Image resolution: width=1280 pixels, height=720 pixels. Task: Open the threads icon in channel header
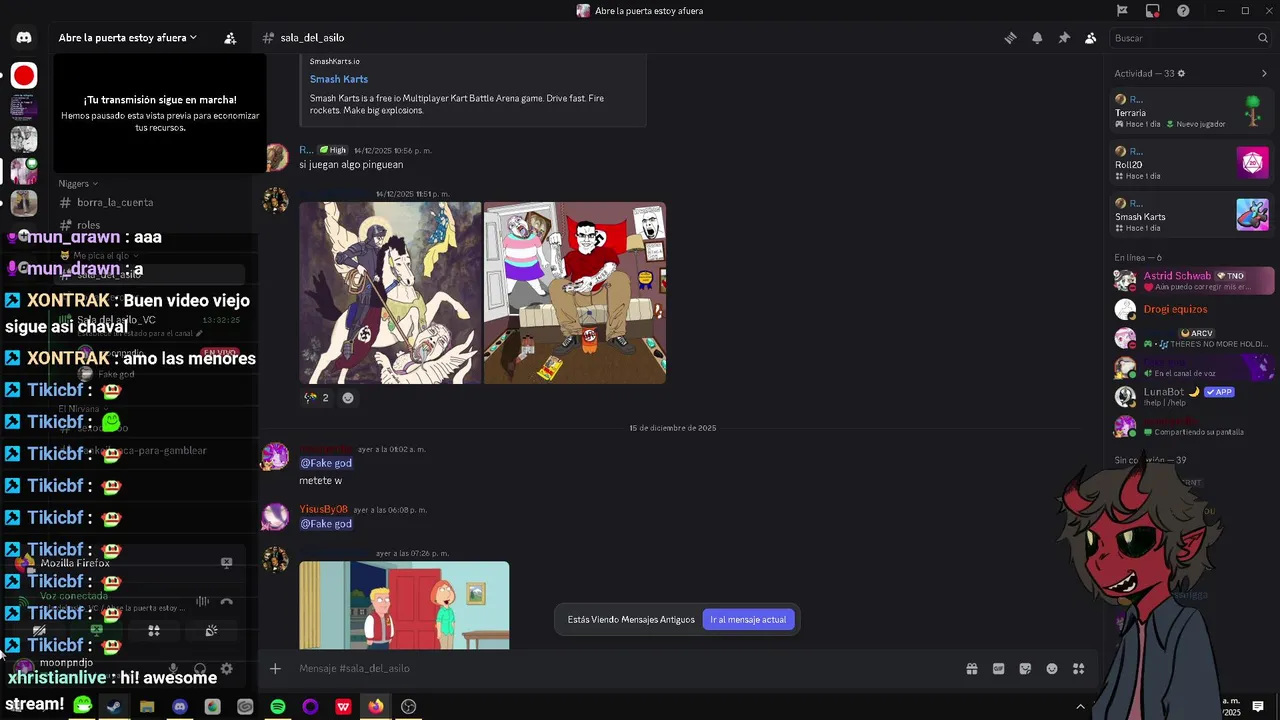(1010, 38)
